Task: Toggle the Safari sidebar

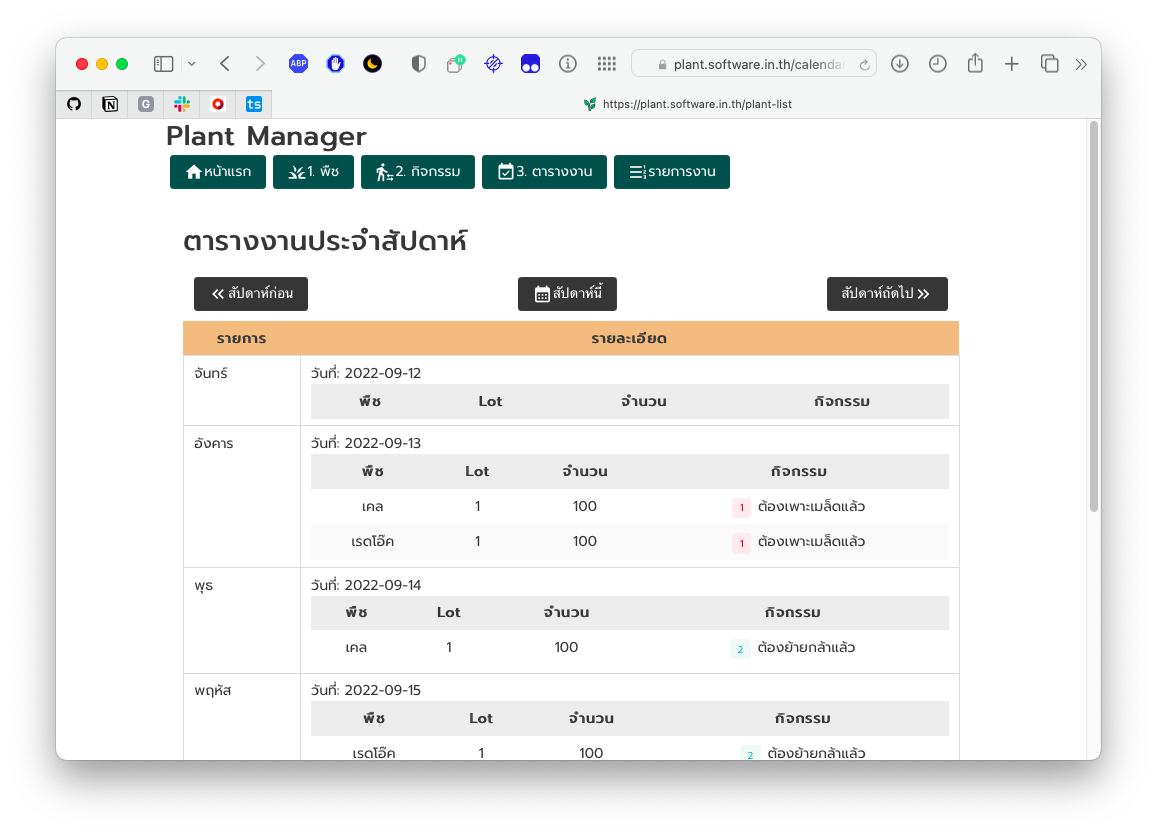Action: coord(163,64)
